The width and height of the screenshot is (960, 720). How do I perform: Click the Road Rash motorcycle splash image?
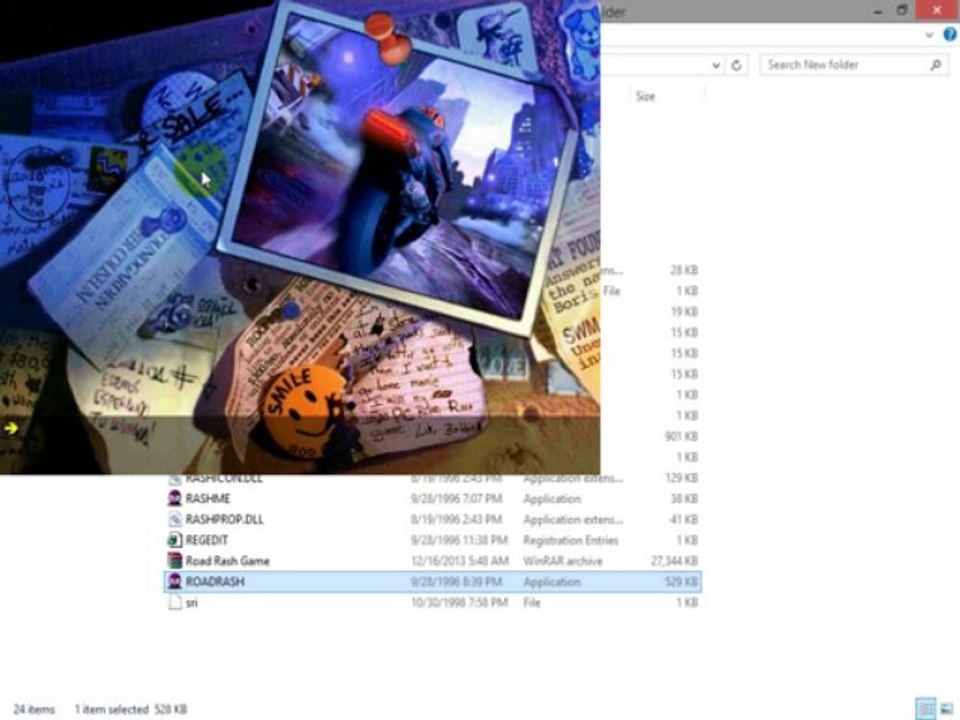point(300,237)
